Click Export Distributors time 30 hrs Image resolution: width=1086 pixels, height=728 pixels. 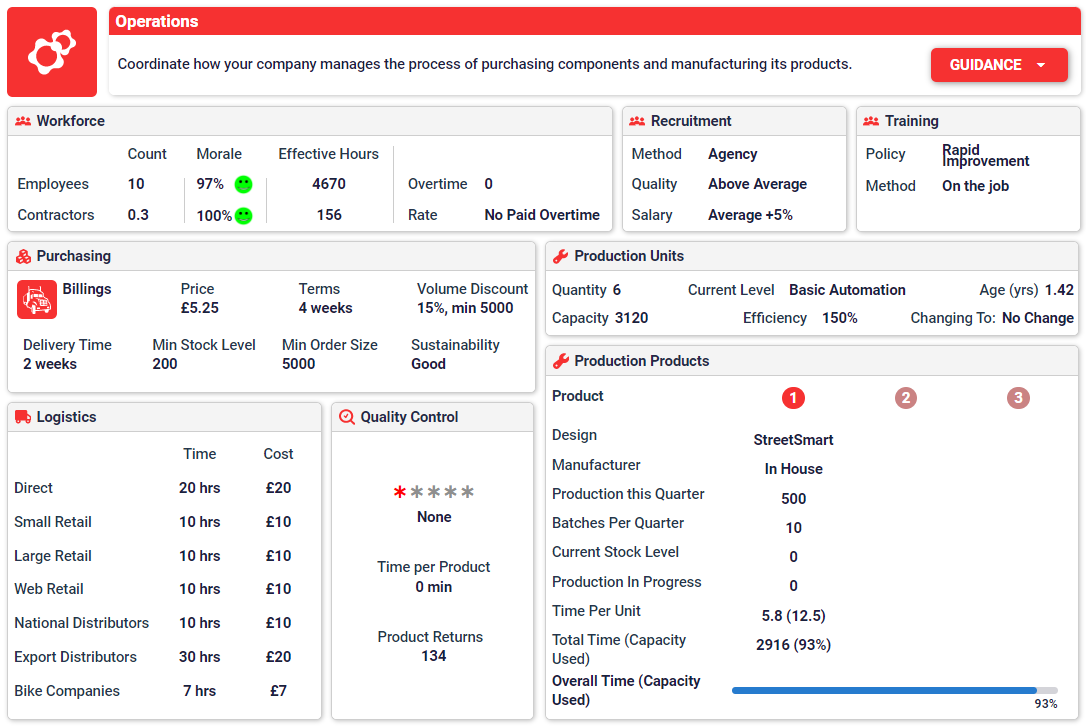click(x=199, y=657)
